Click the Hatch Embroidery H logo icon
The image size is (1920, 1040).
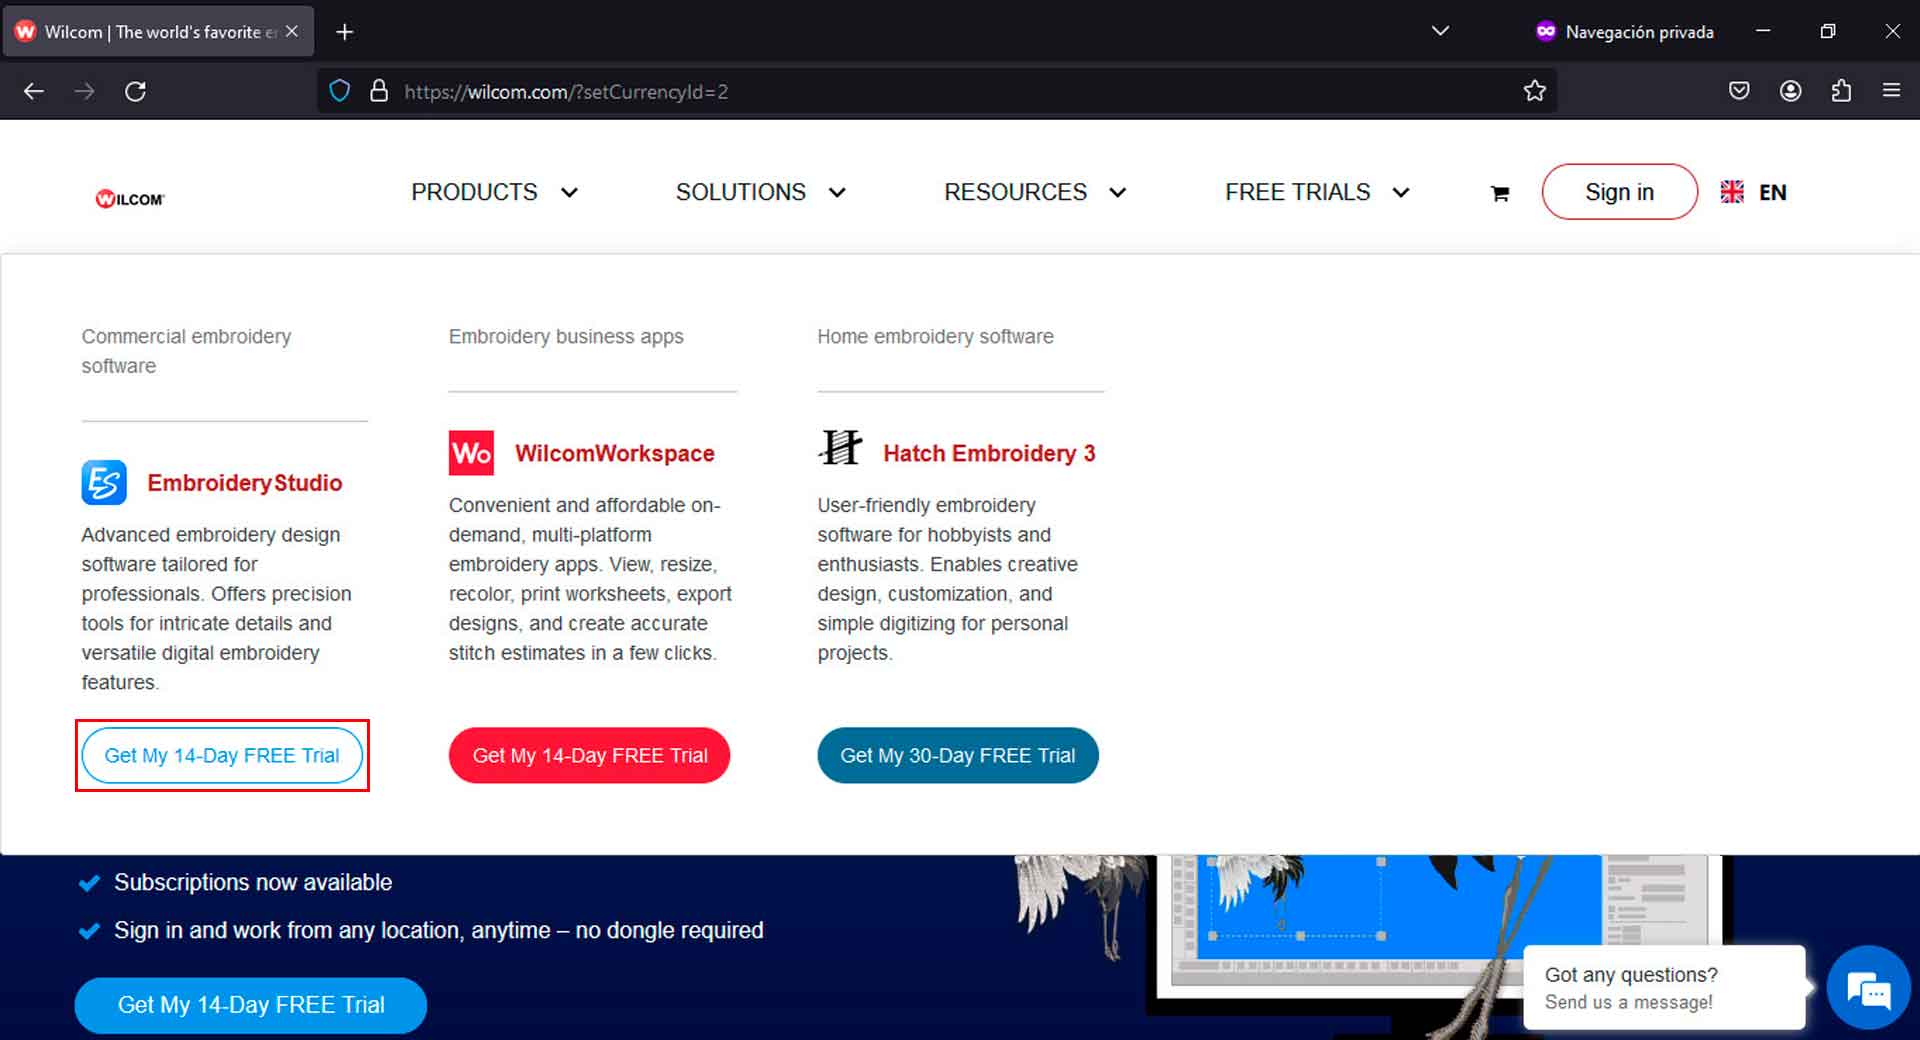840,447
